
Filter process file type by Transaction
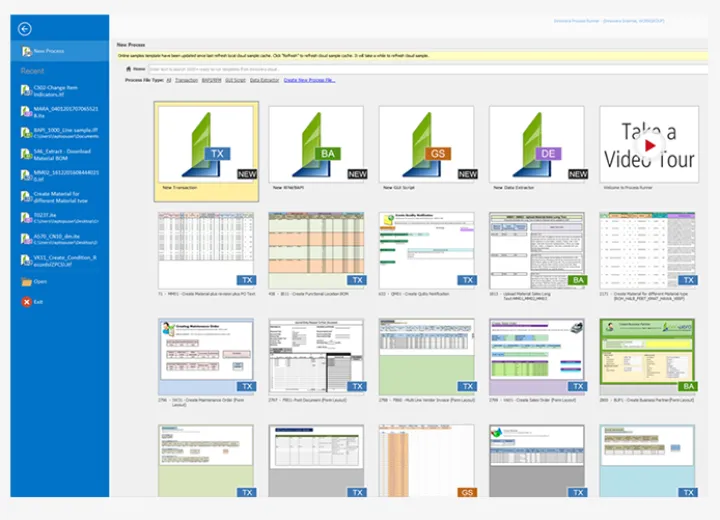click(x=186, y=79)
